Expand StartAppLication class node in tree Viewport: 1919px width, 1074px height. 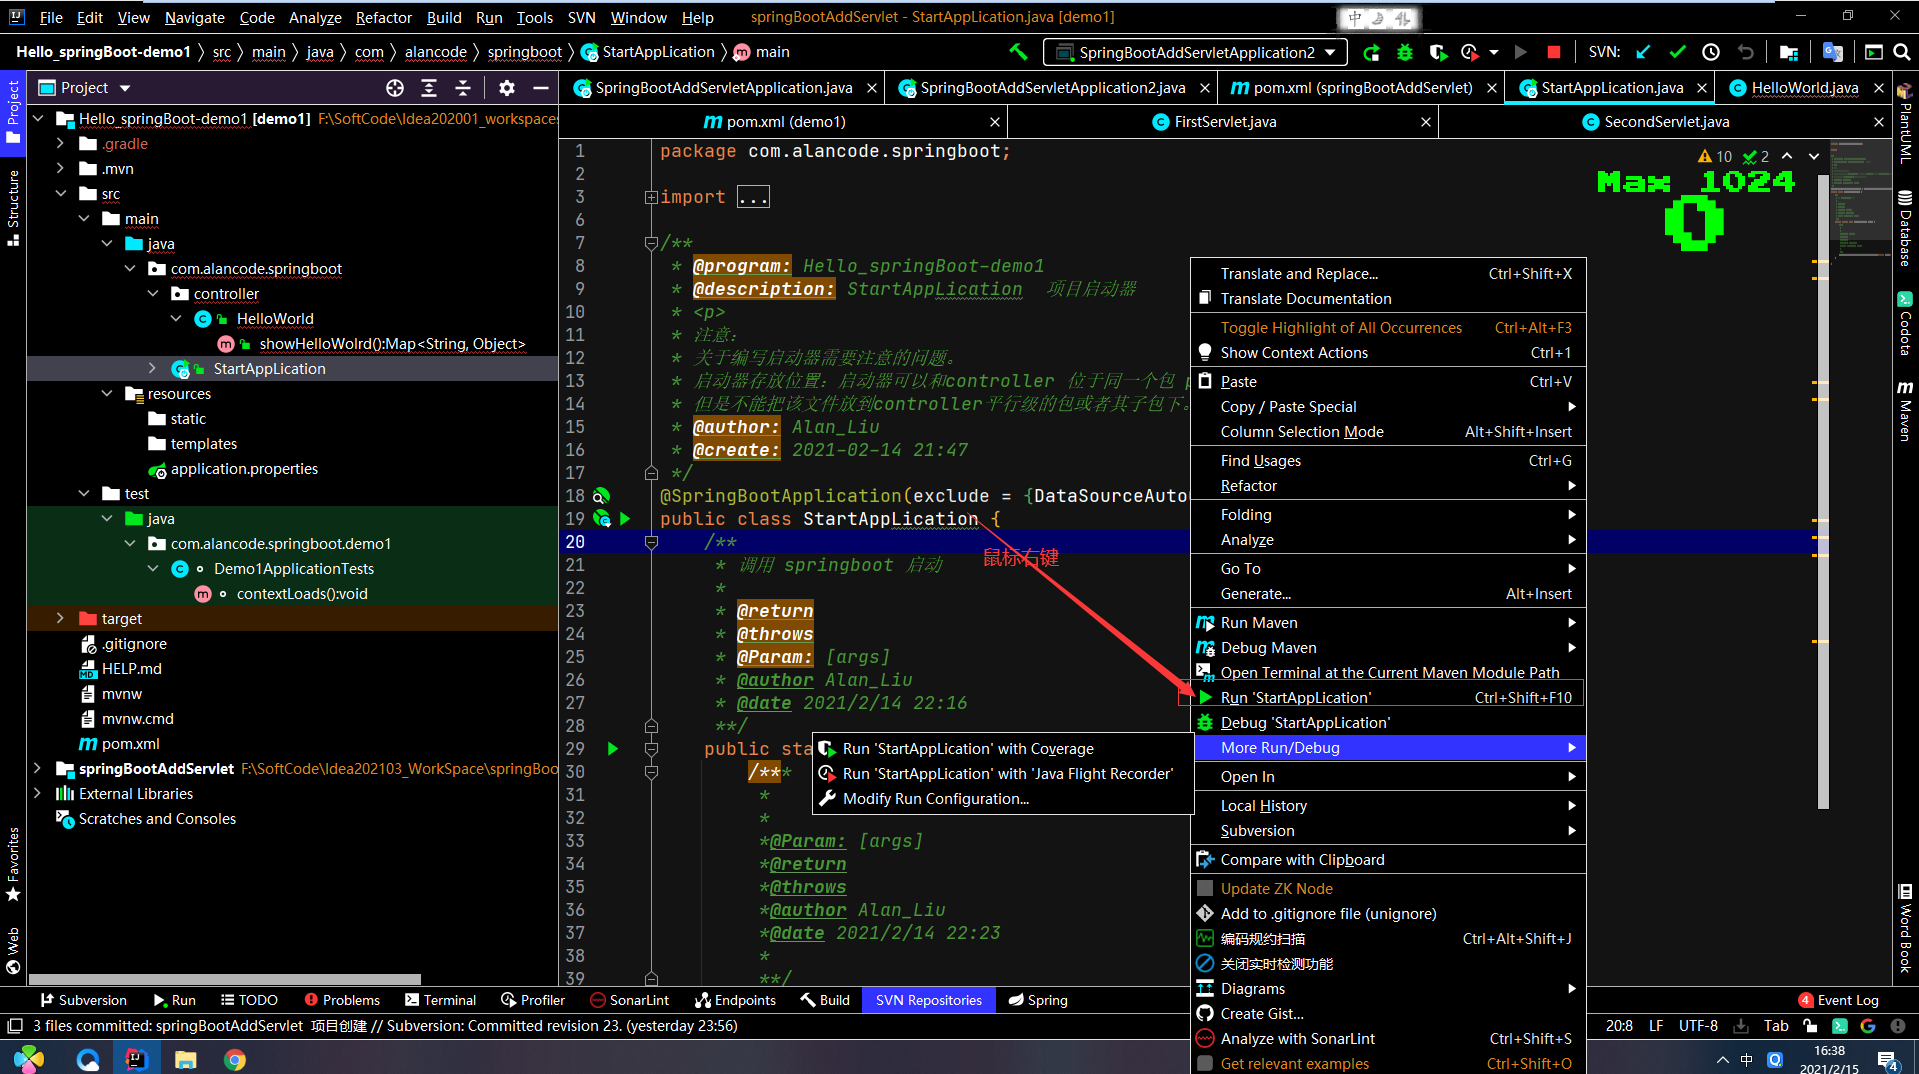[152, 369]
